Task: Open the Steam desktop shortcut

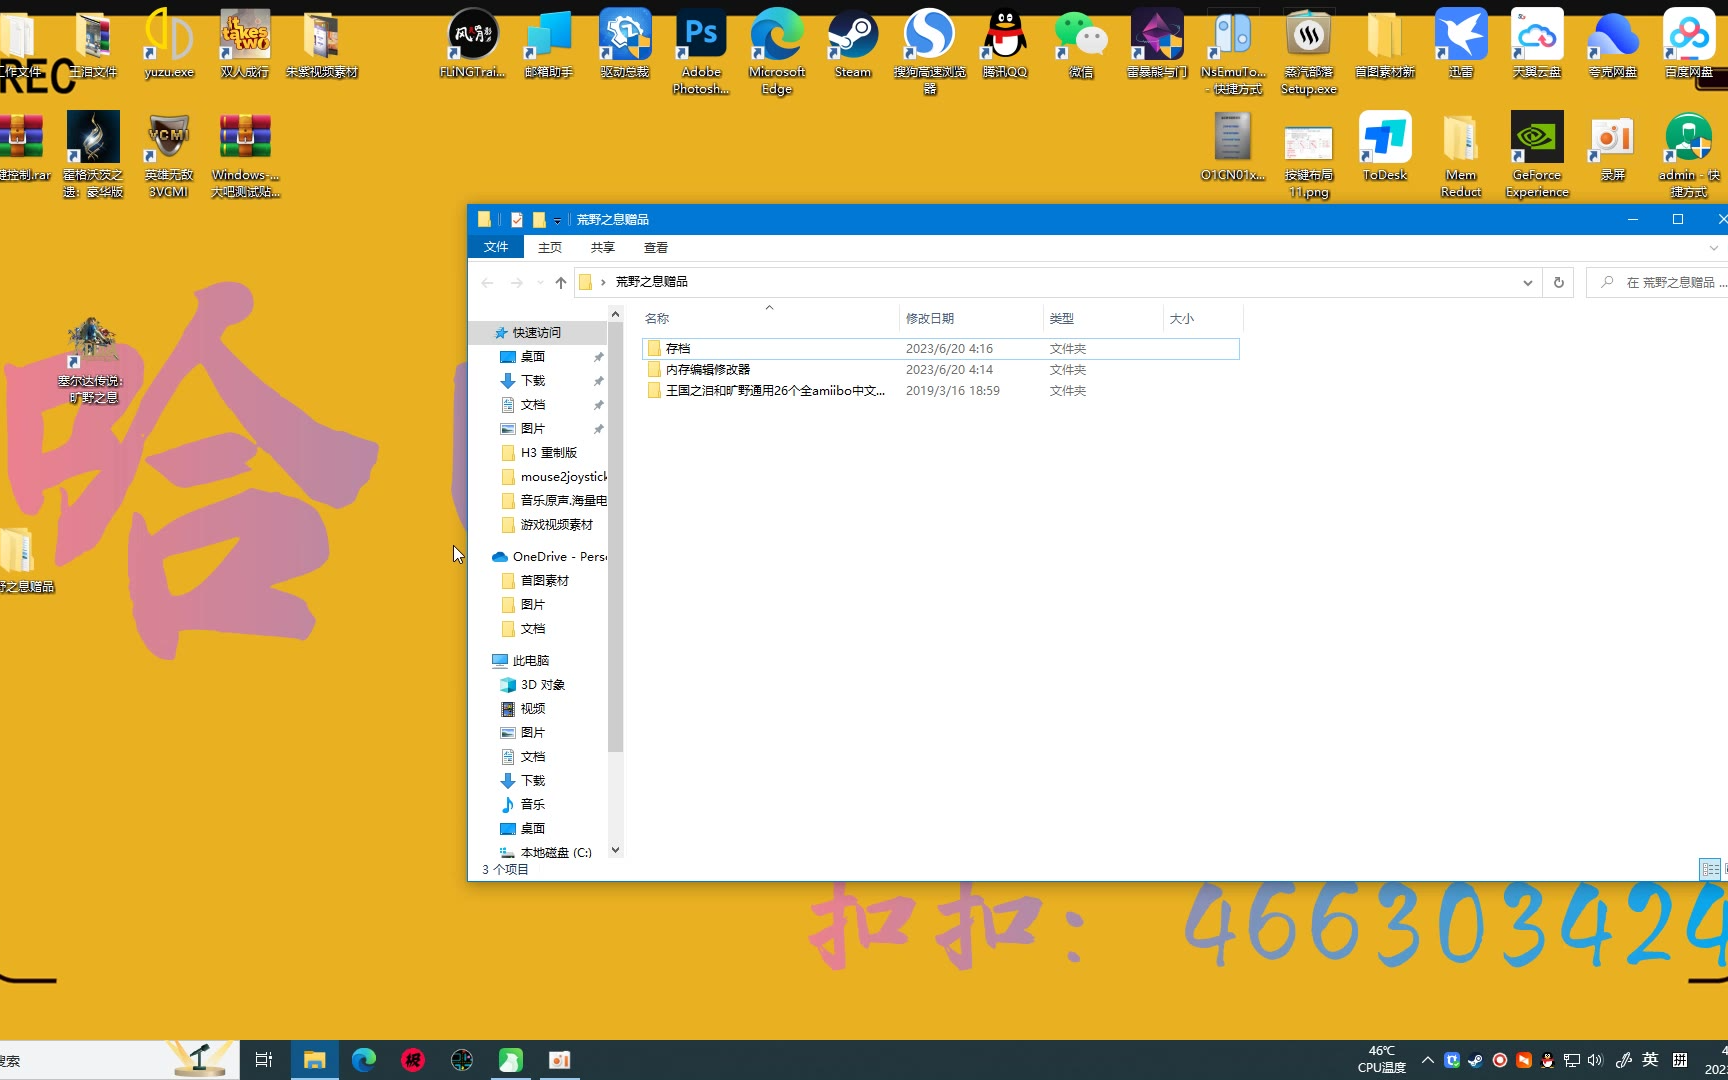Action: (853, 38)
